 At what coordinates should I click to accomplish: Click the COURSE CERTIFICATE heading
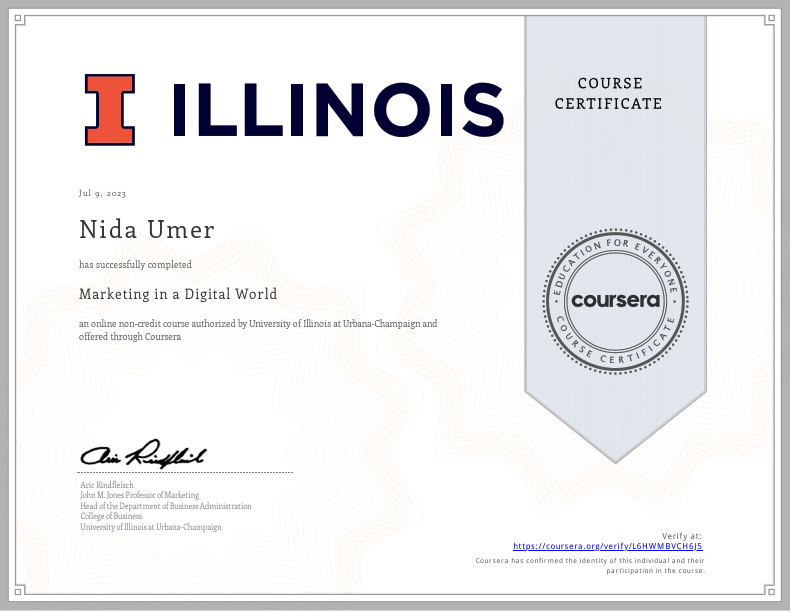609,93
